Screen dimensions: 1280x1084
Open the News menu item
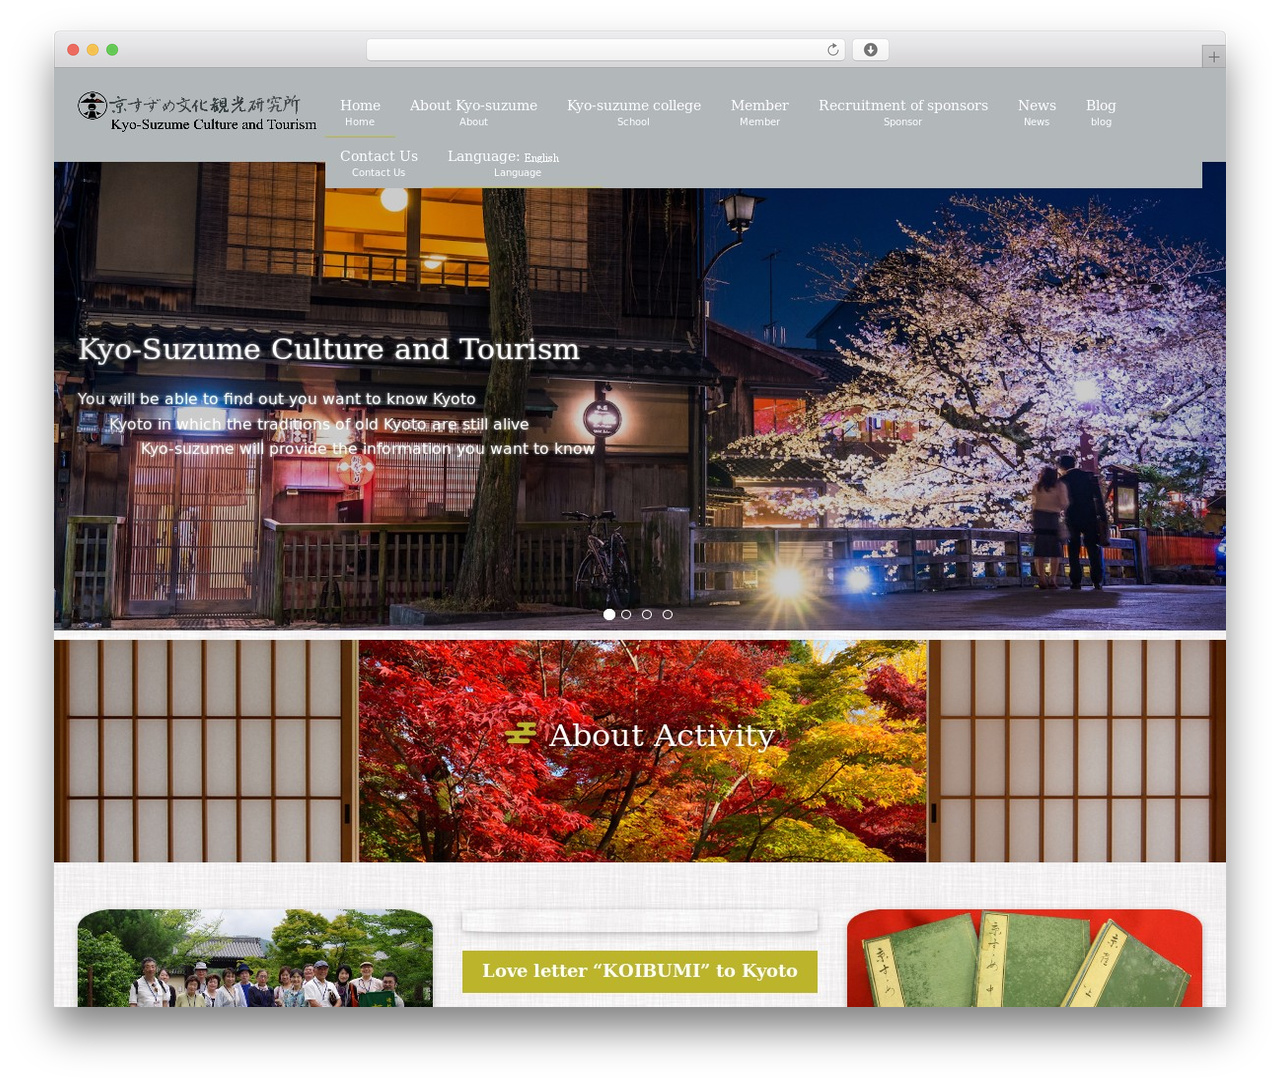1037,112
